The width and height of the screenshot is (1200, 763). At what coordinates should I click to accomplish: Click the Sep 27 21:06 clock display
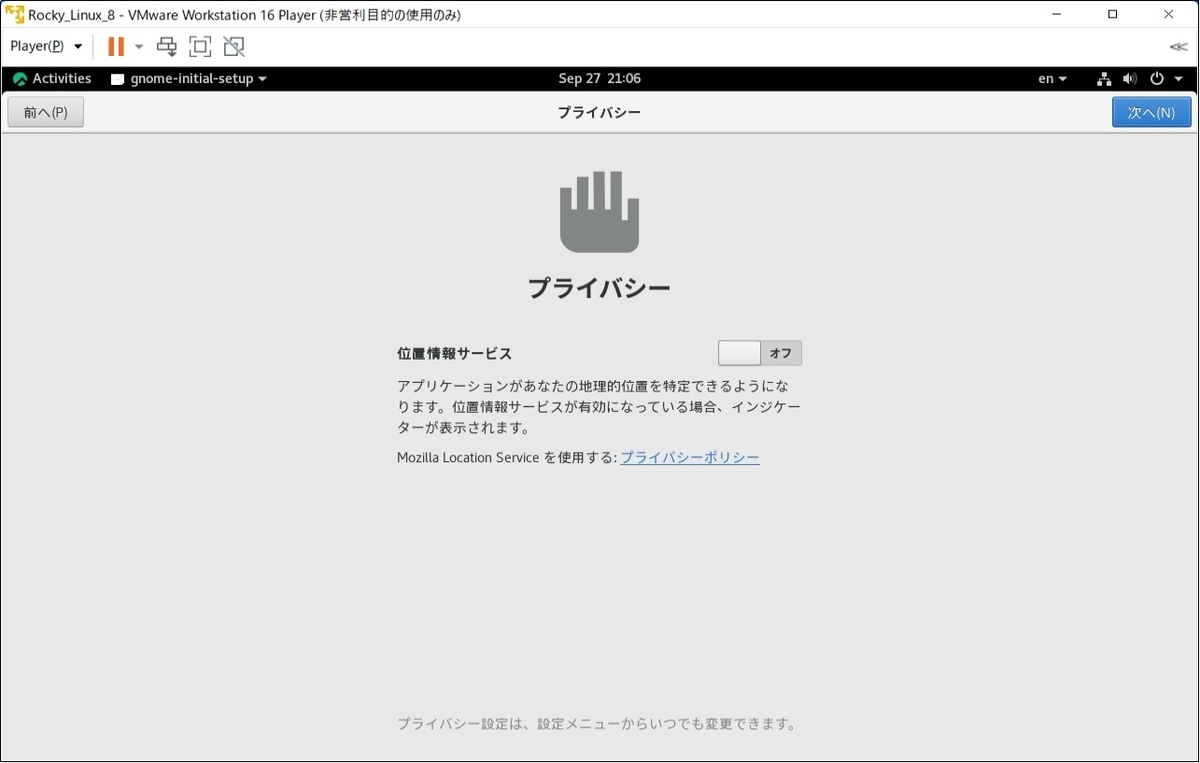tap(600, 78)
